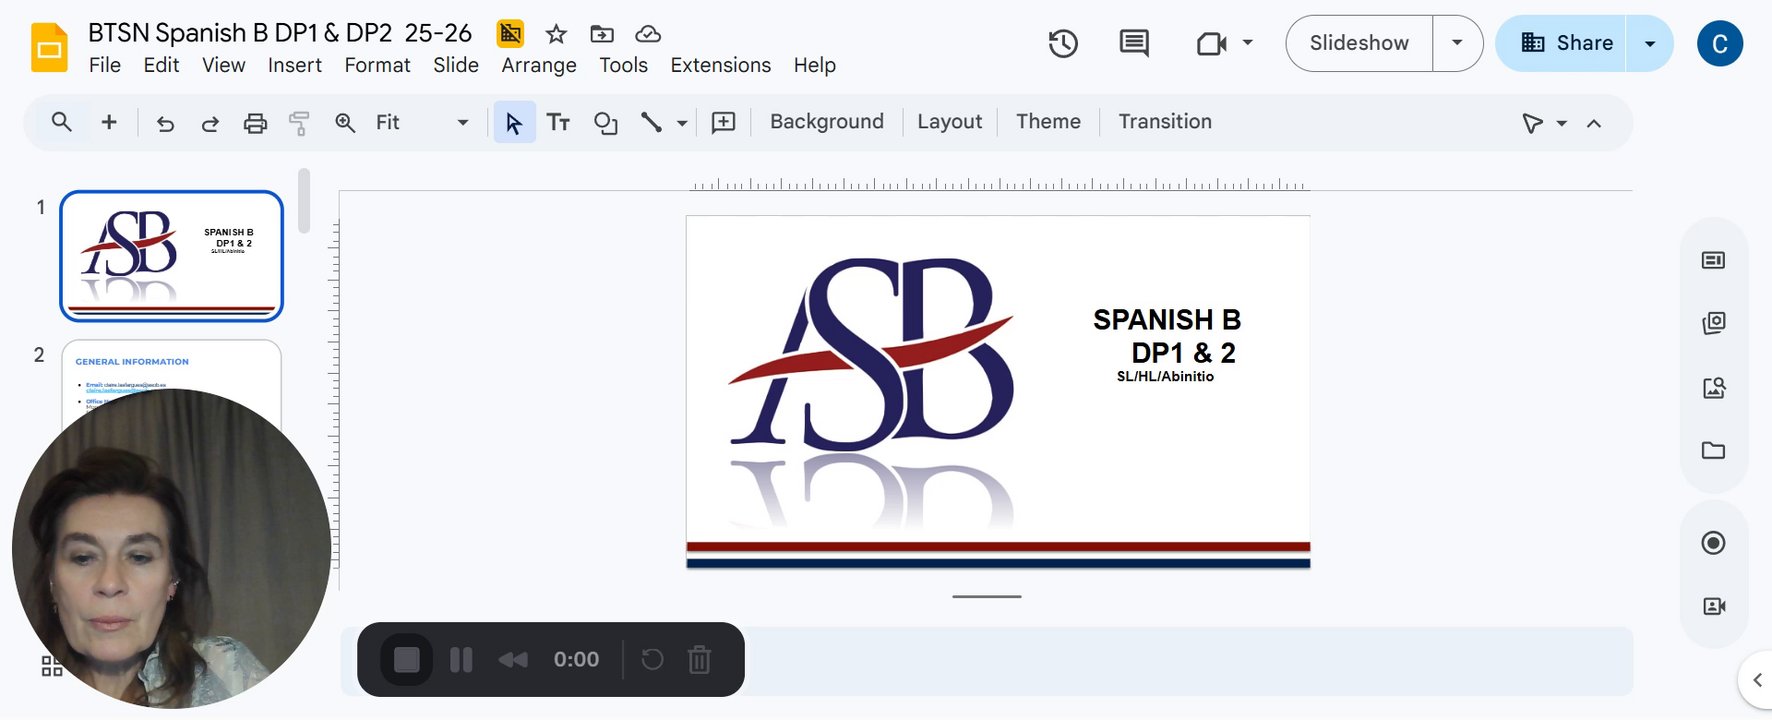This screenshot has height=720, width=1772.
Task: Start the Slideshow
Action: 1359,43
